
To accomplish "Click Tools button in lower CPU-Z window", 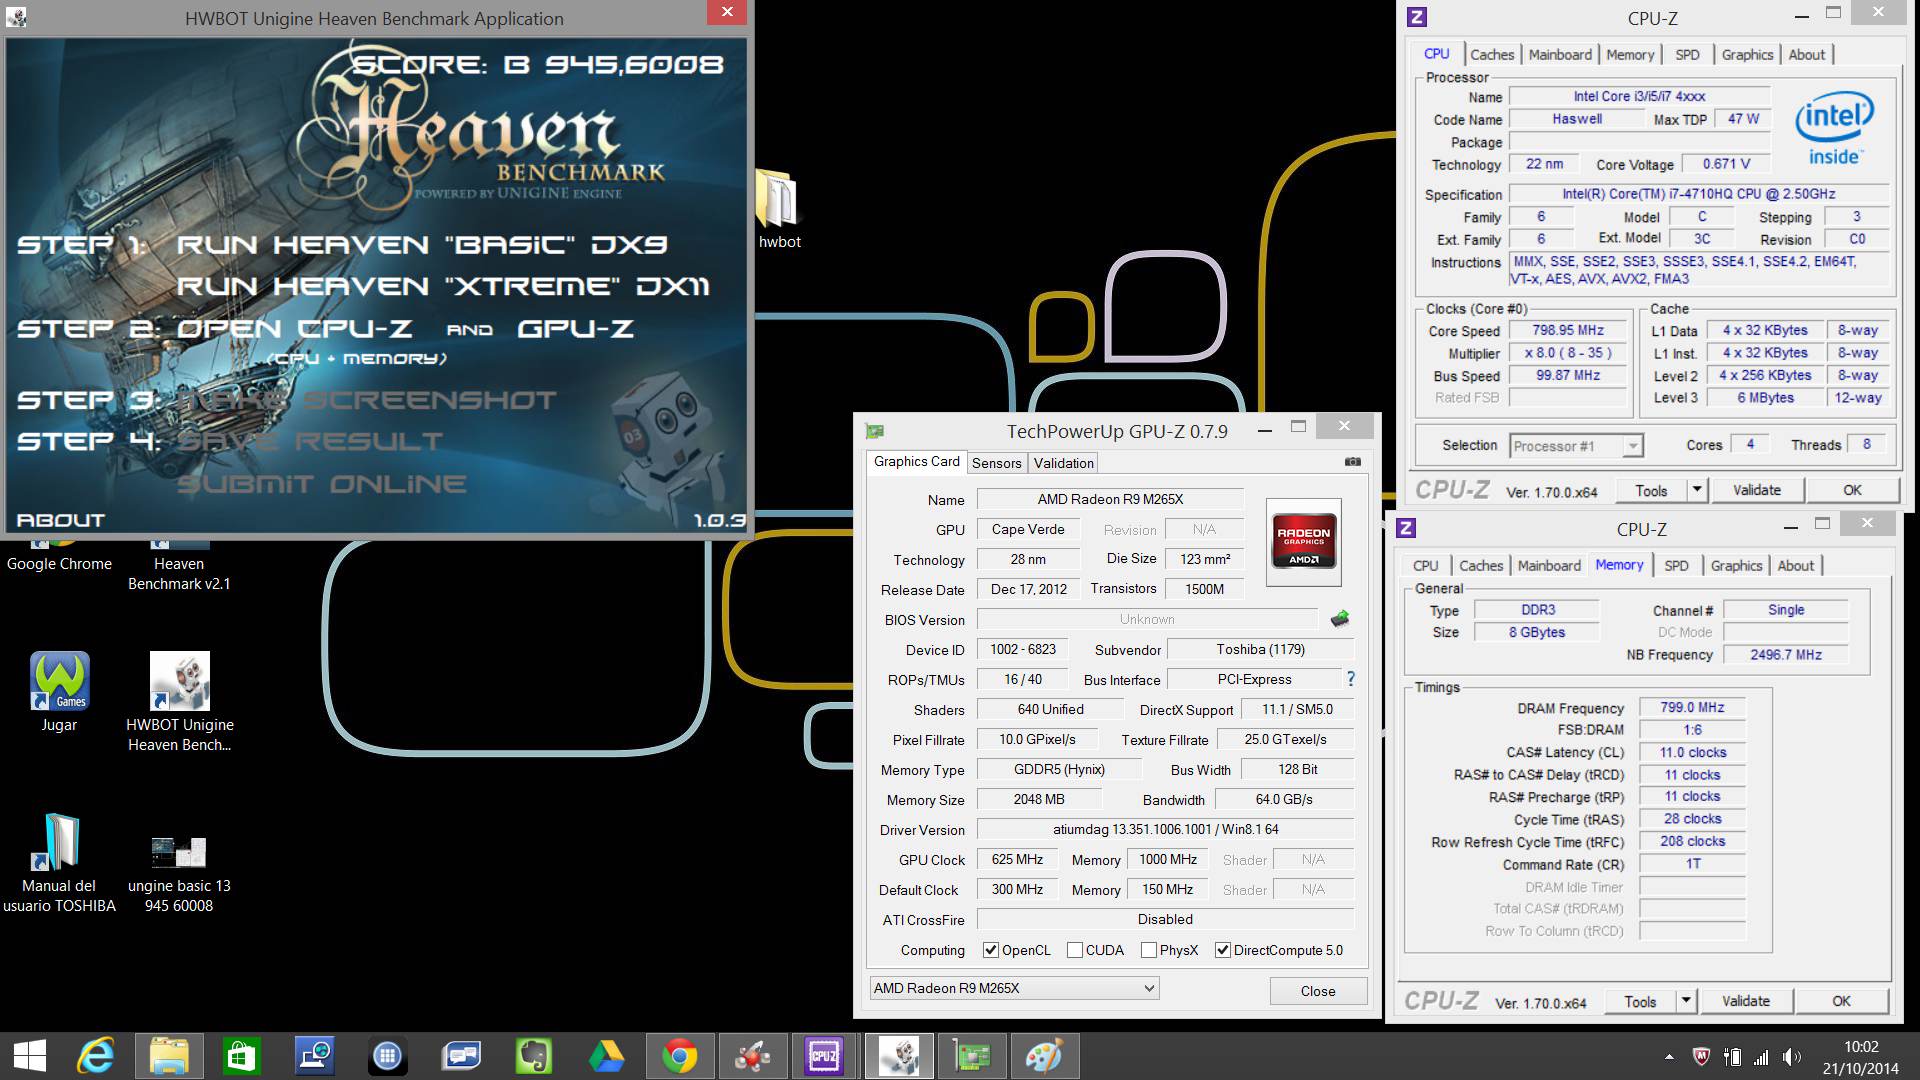I will click(x=1640, y=1001).
